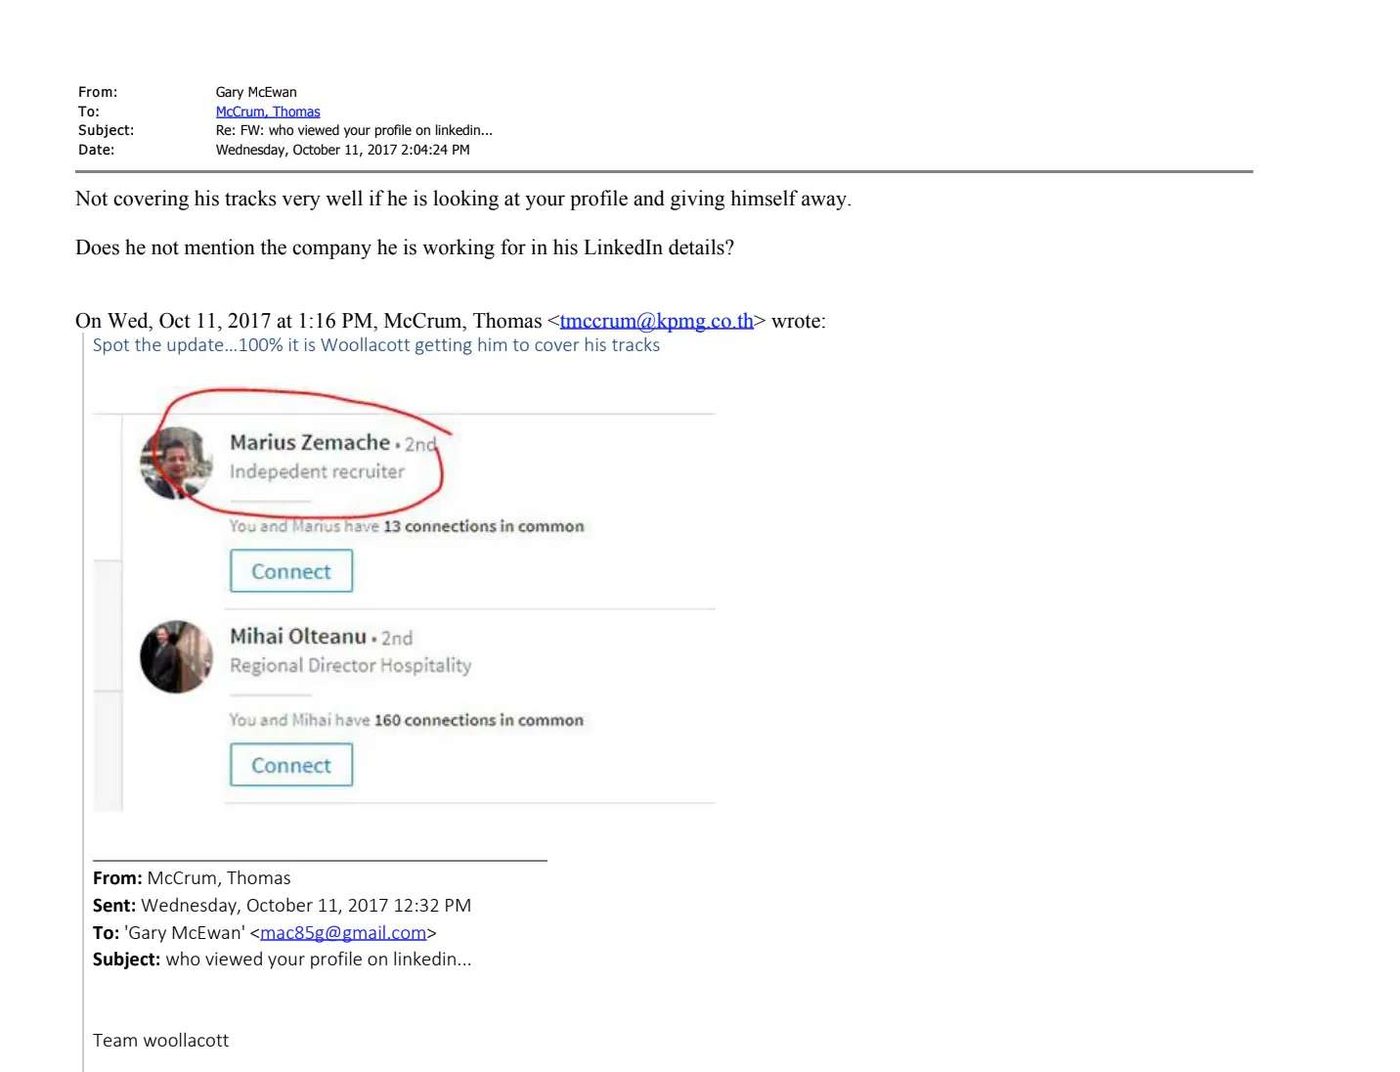Click the sentence "Does he not mention the company"

point(405,248)
